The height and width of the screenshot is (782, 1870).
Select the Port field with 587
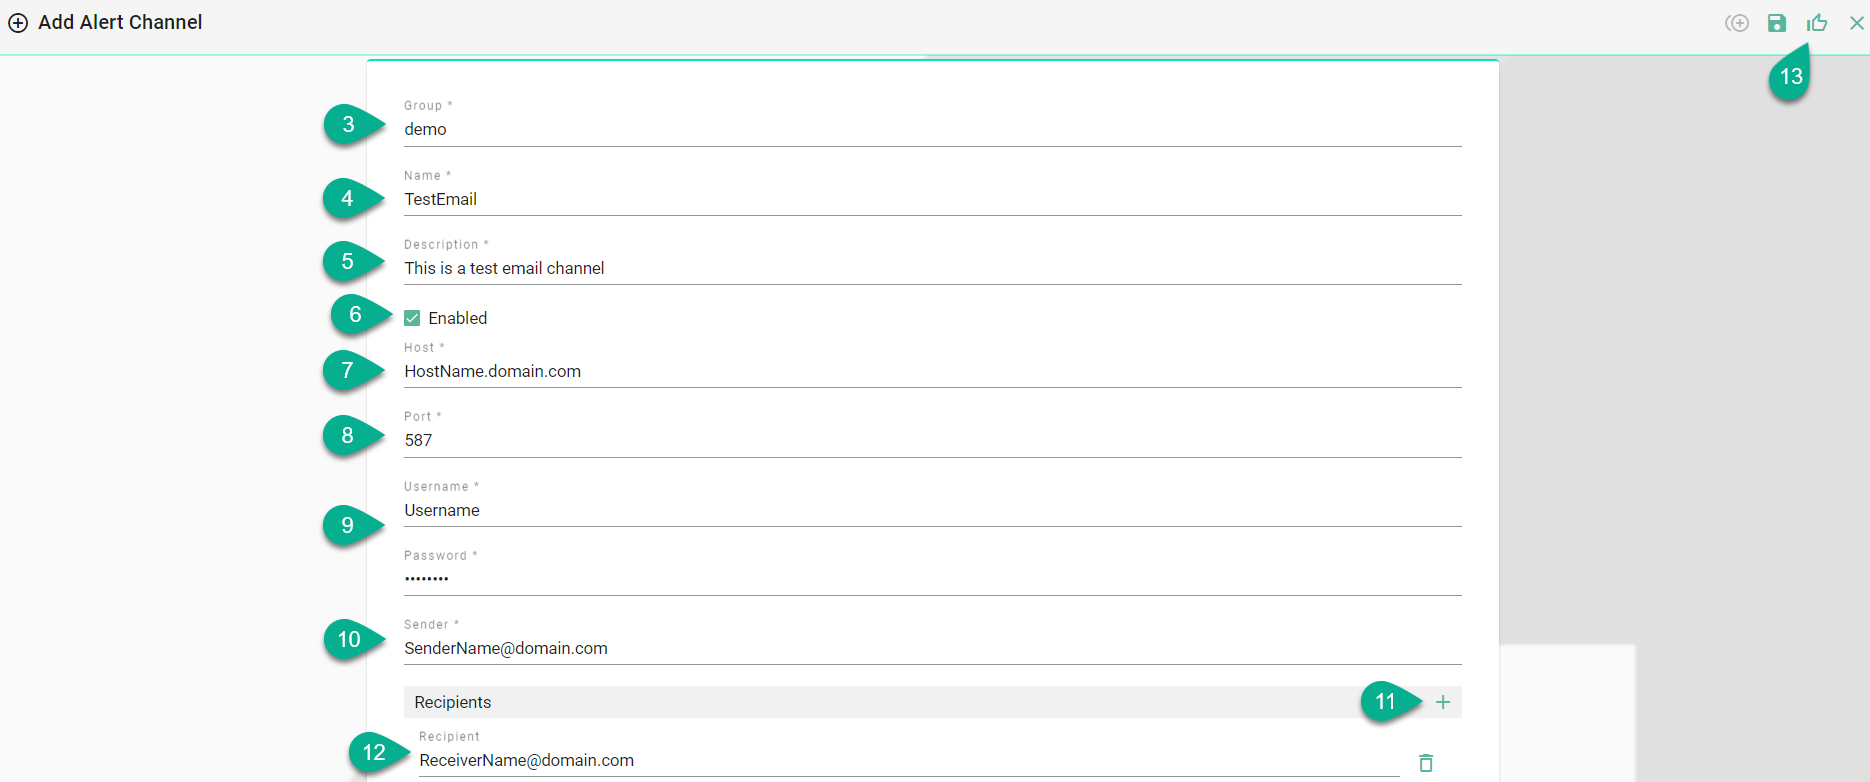tap(931, 441)
